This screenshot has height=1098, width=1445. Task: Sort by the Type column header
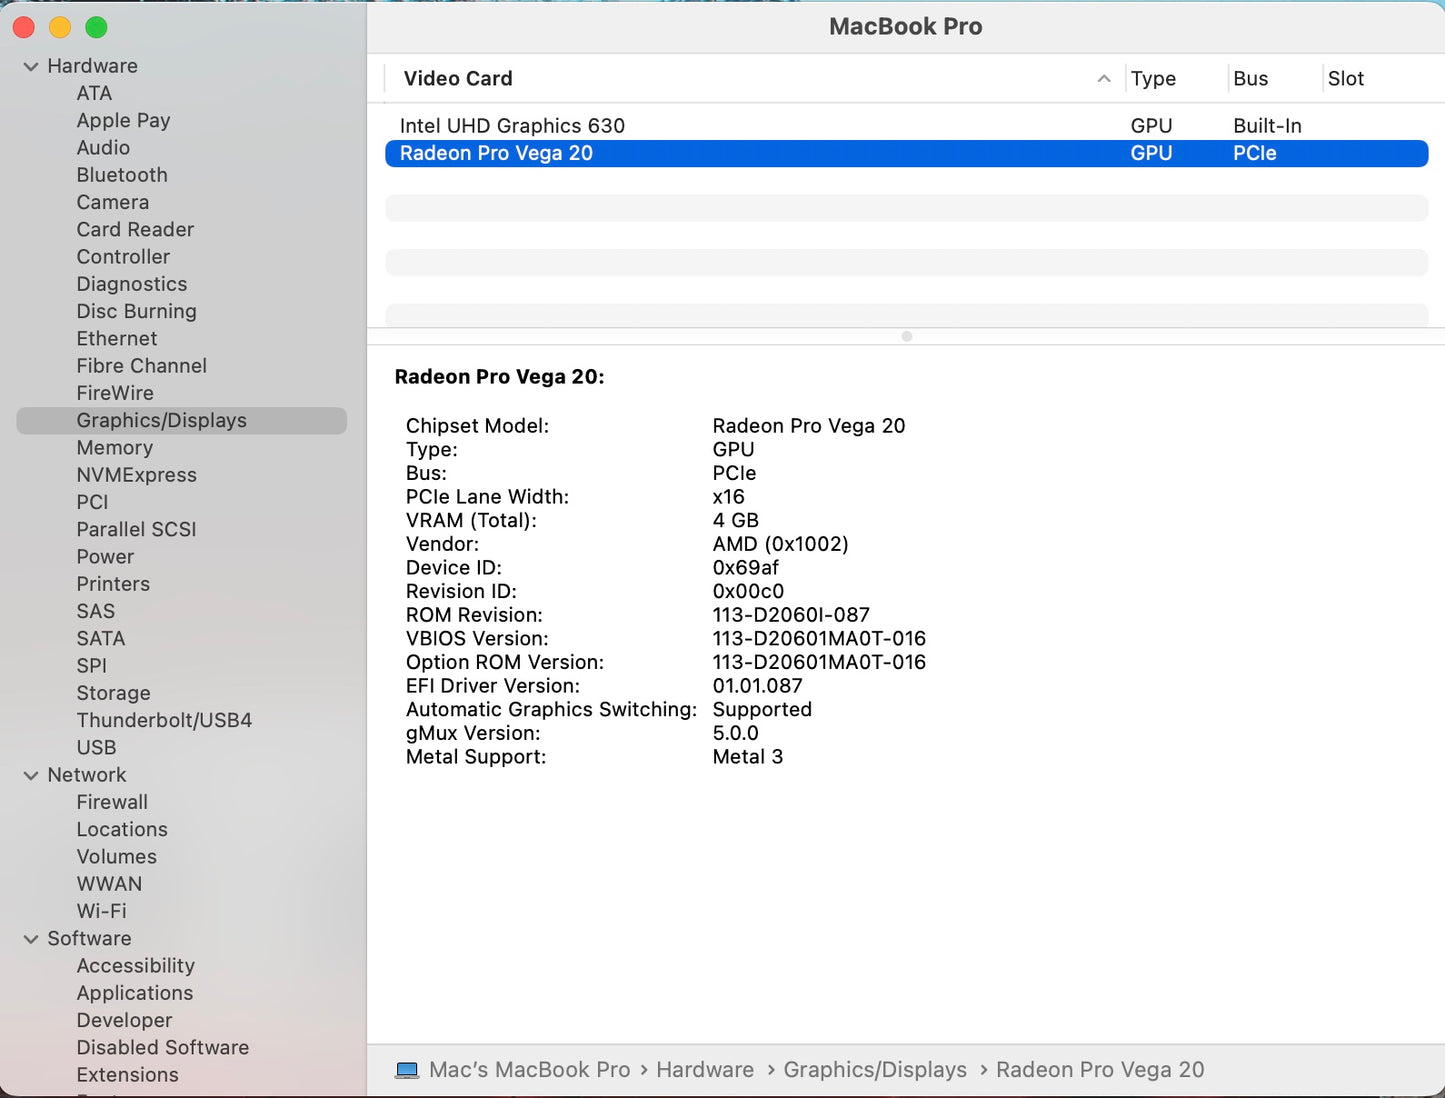(1153, 79)
